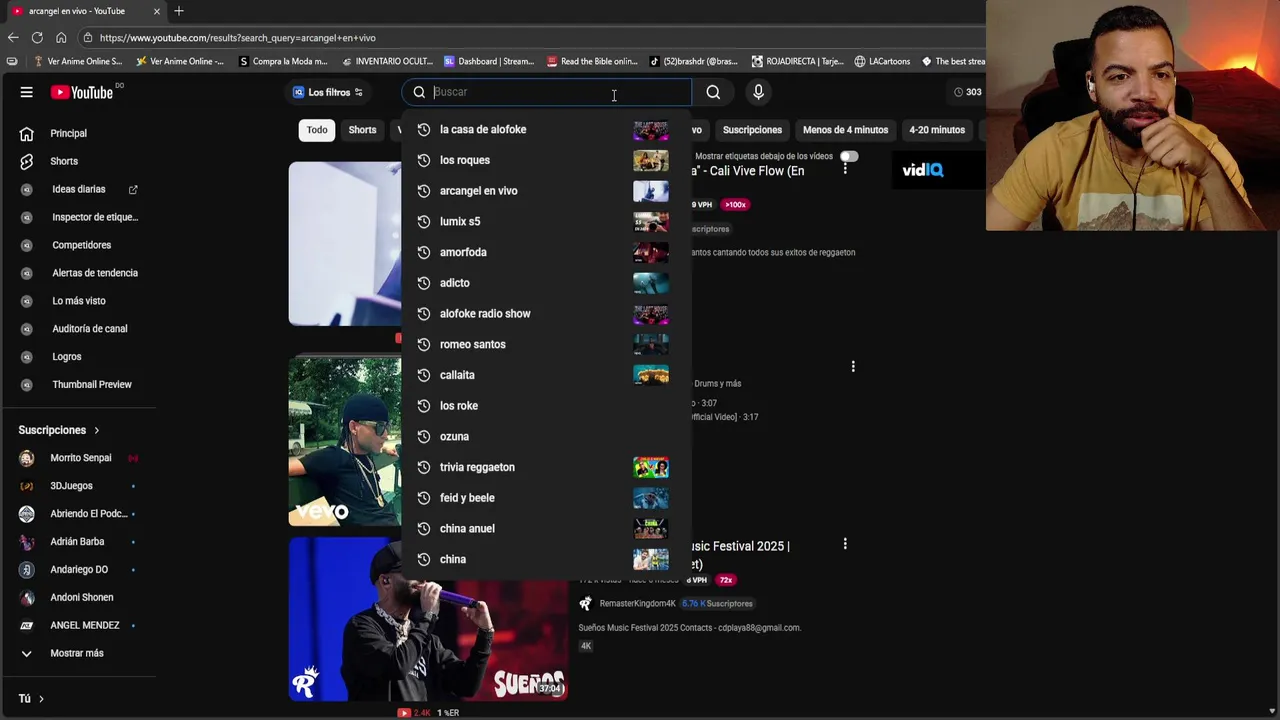Image resolution: width=1280 pixels, height=720 pixels.
Task: Choose suggestion adicto
Action: [546, 283]
